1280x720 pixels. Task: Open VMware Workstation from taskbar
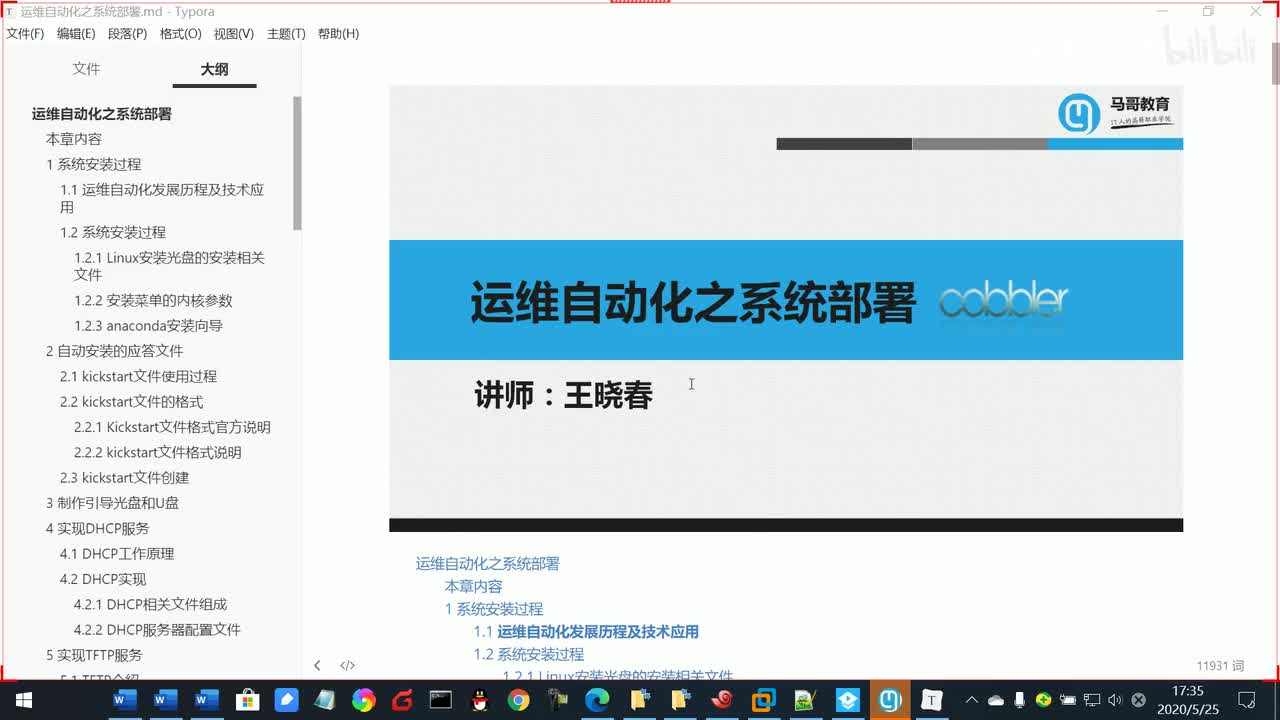click(763, 700)
